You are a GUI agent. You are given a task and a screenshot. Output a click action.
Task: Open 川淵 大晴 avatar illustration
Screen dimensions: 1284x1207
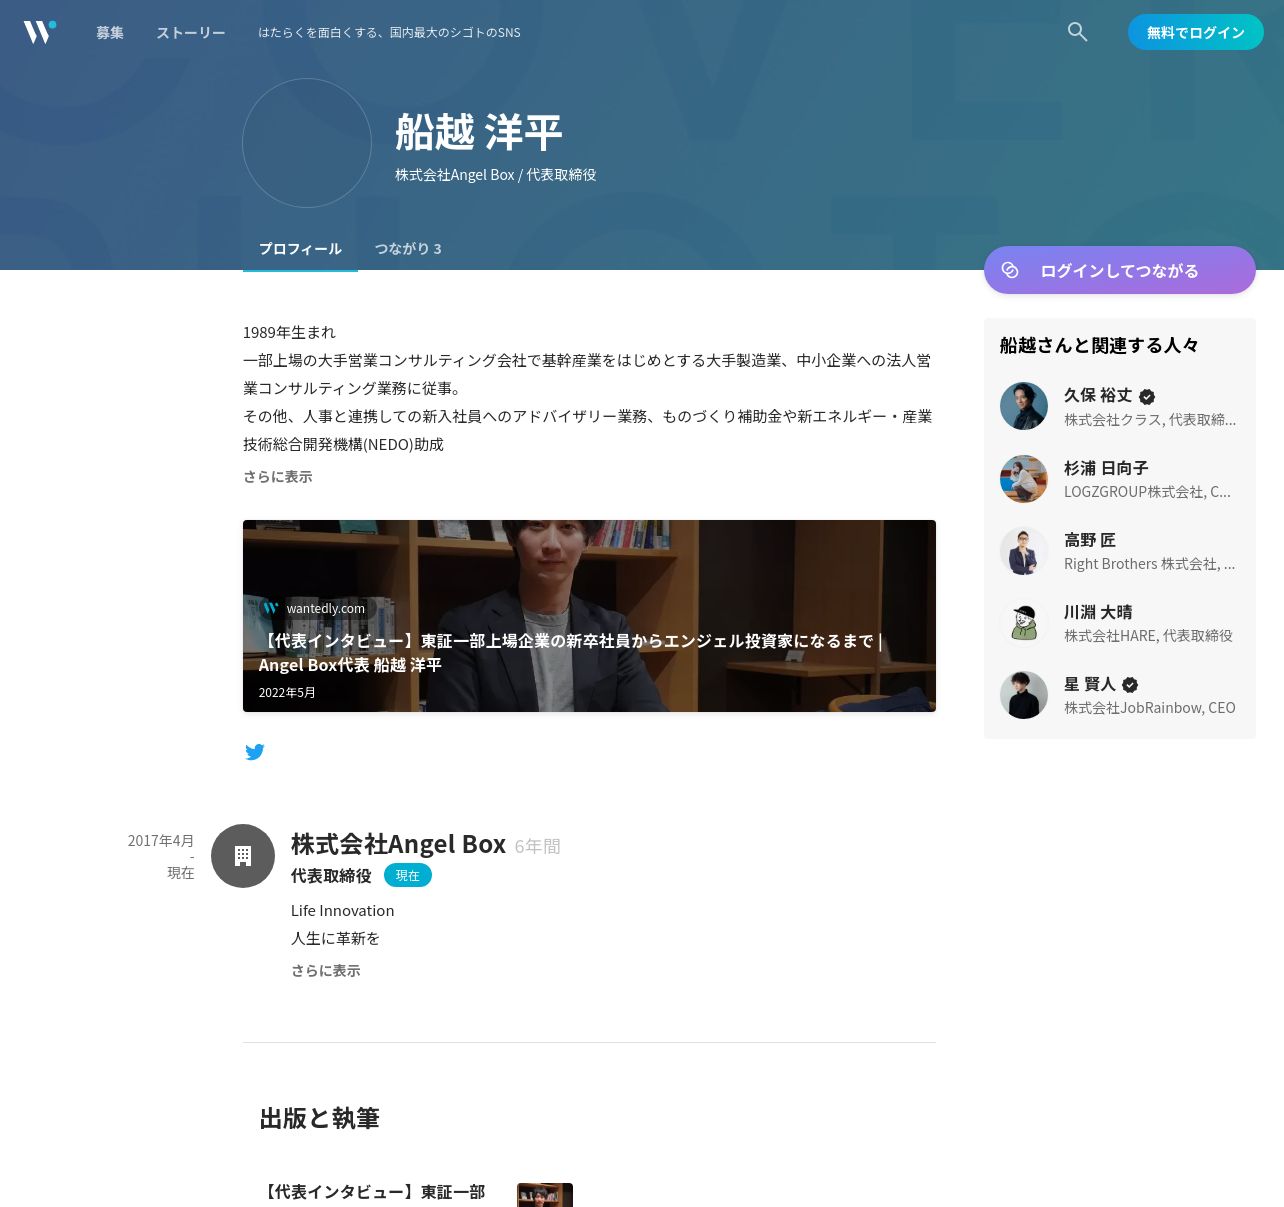point(1024,622)
